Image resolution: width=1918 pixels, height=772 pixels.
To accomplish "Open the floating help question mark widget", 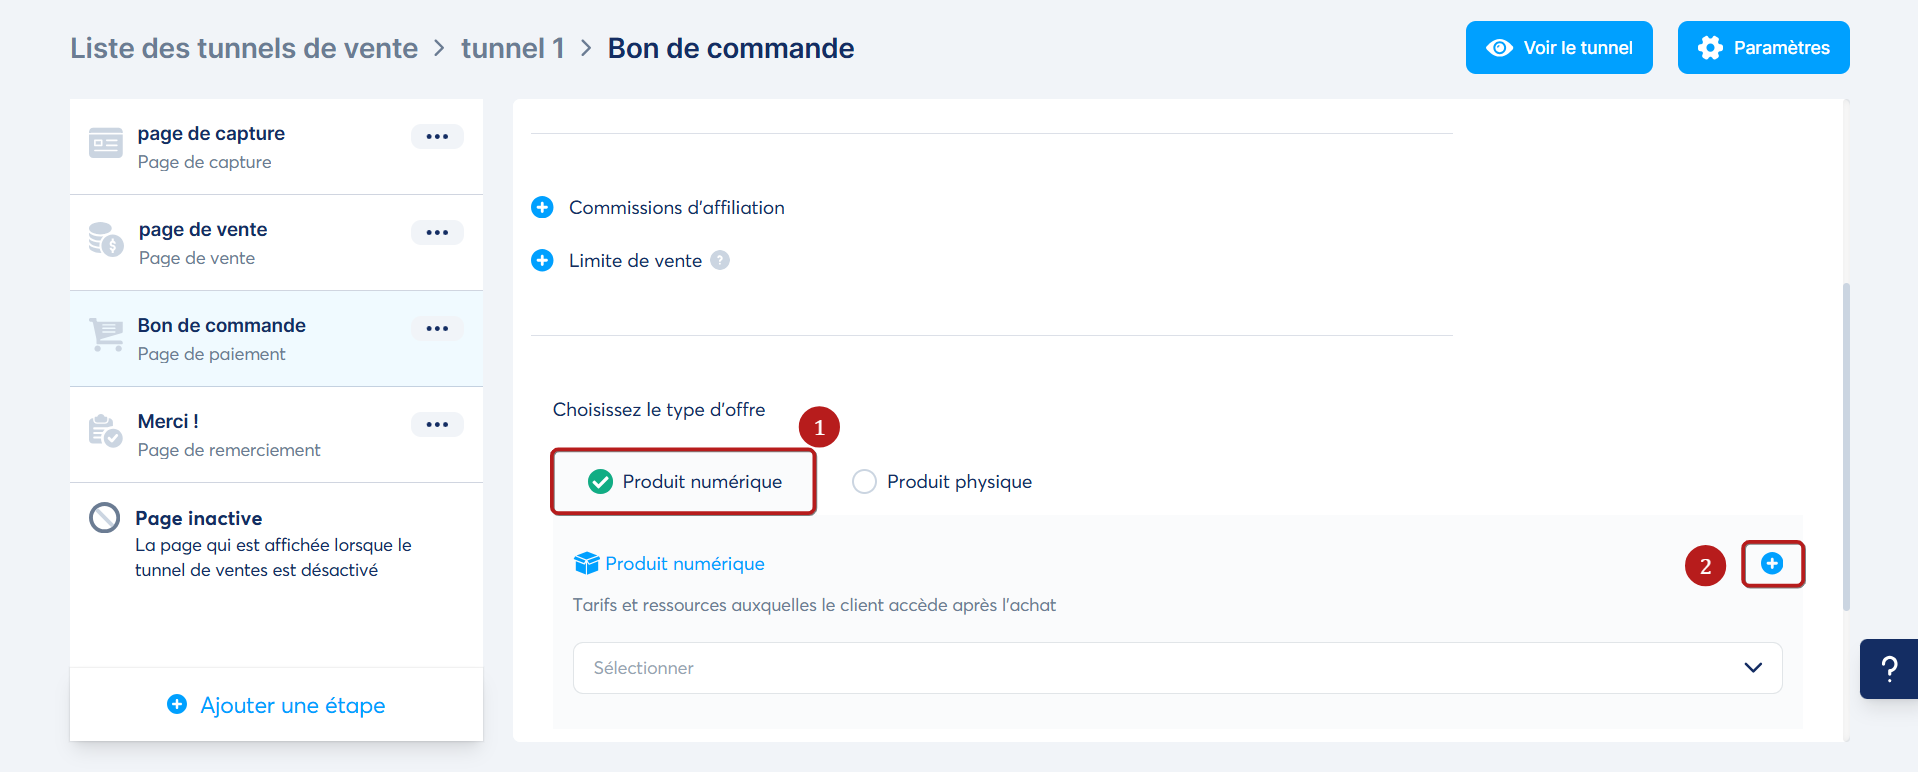I will coord(1889,669).
